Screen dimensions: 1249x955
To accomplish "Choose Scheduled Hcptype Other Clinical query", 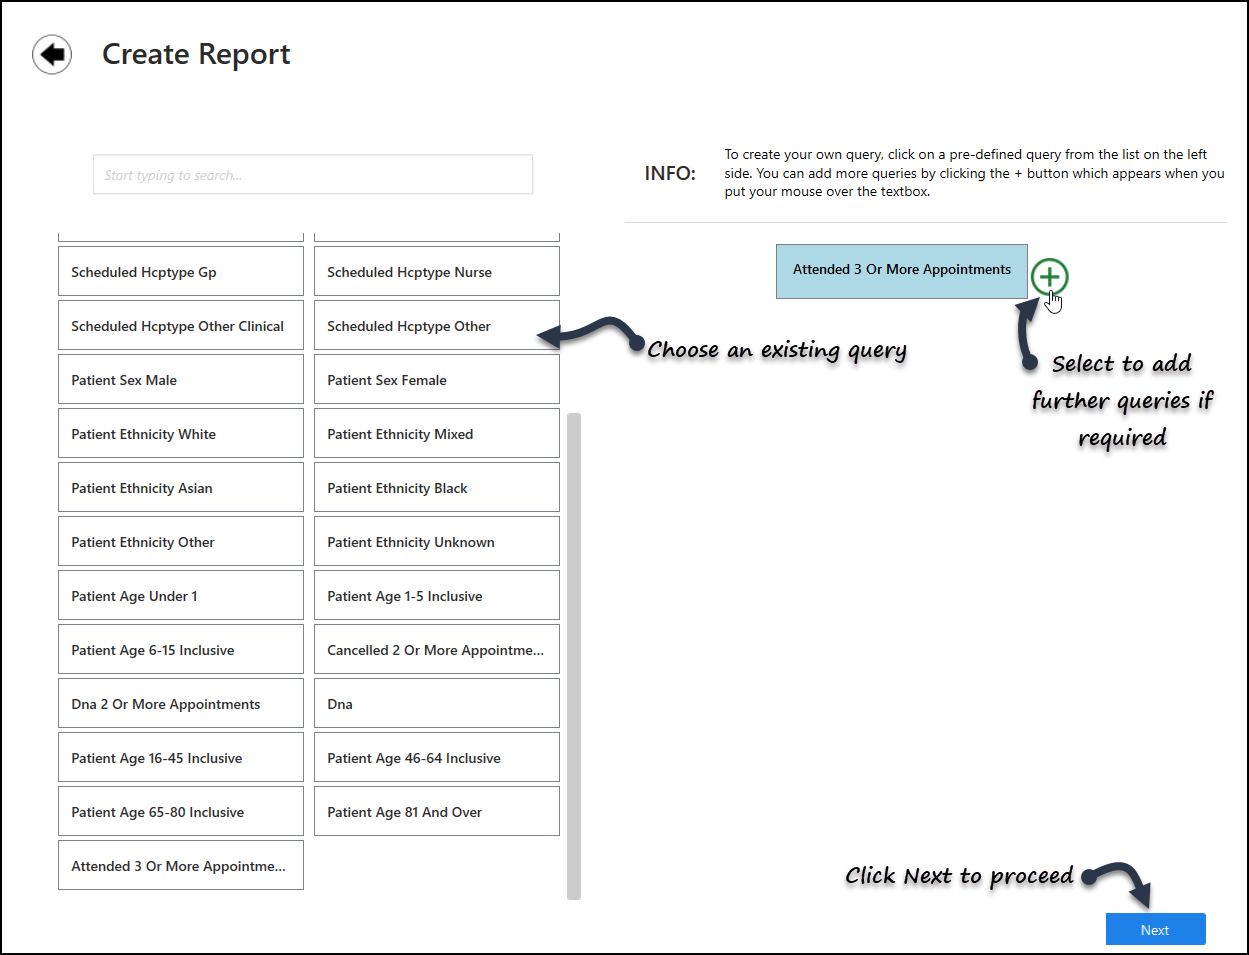I will coord(180,326).
